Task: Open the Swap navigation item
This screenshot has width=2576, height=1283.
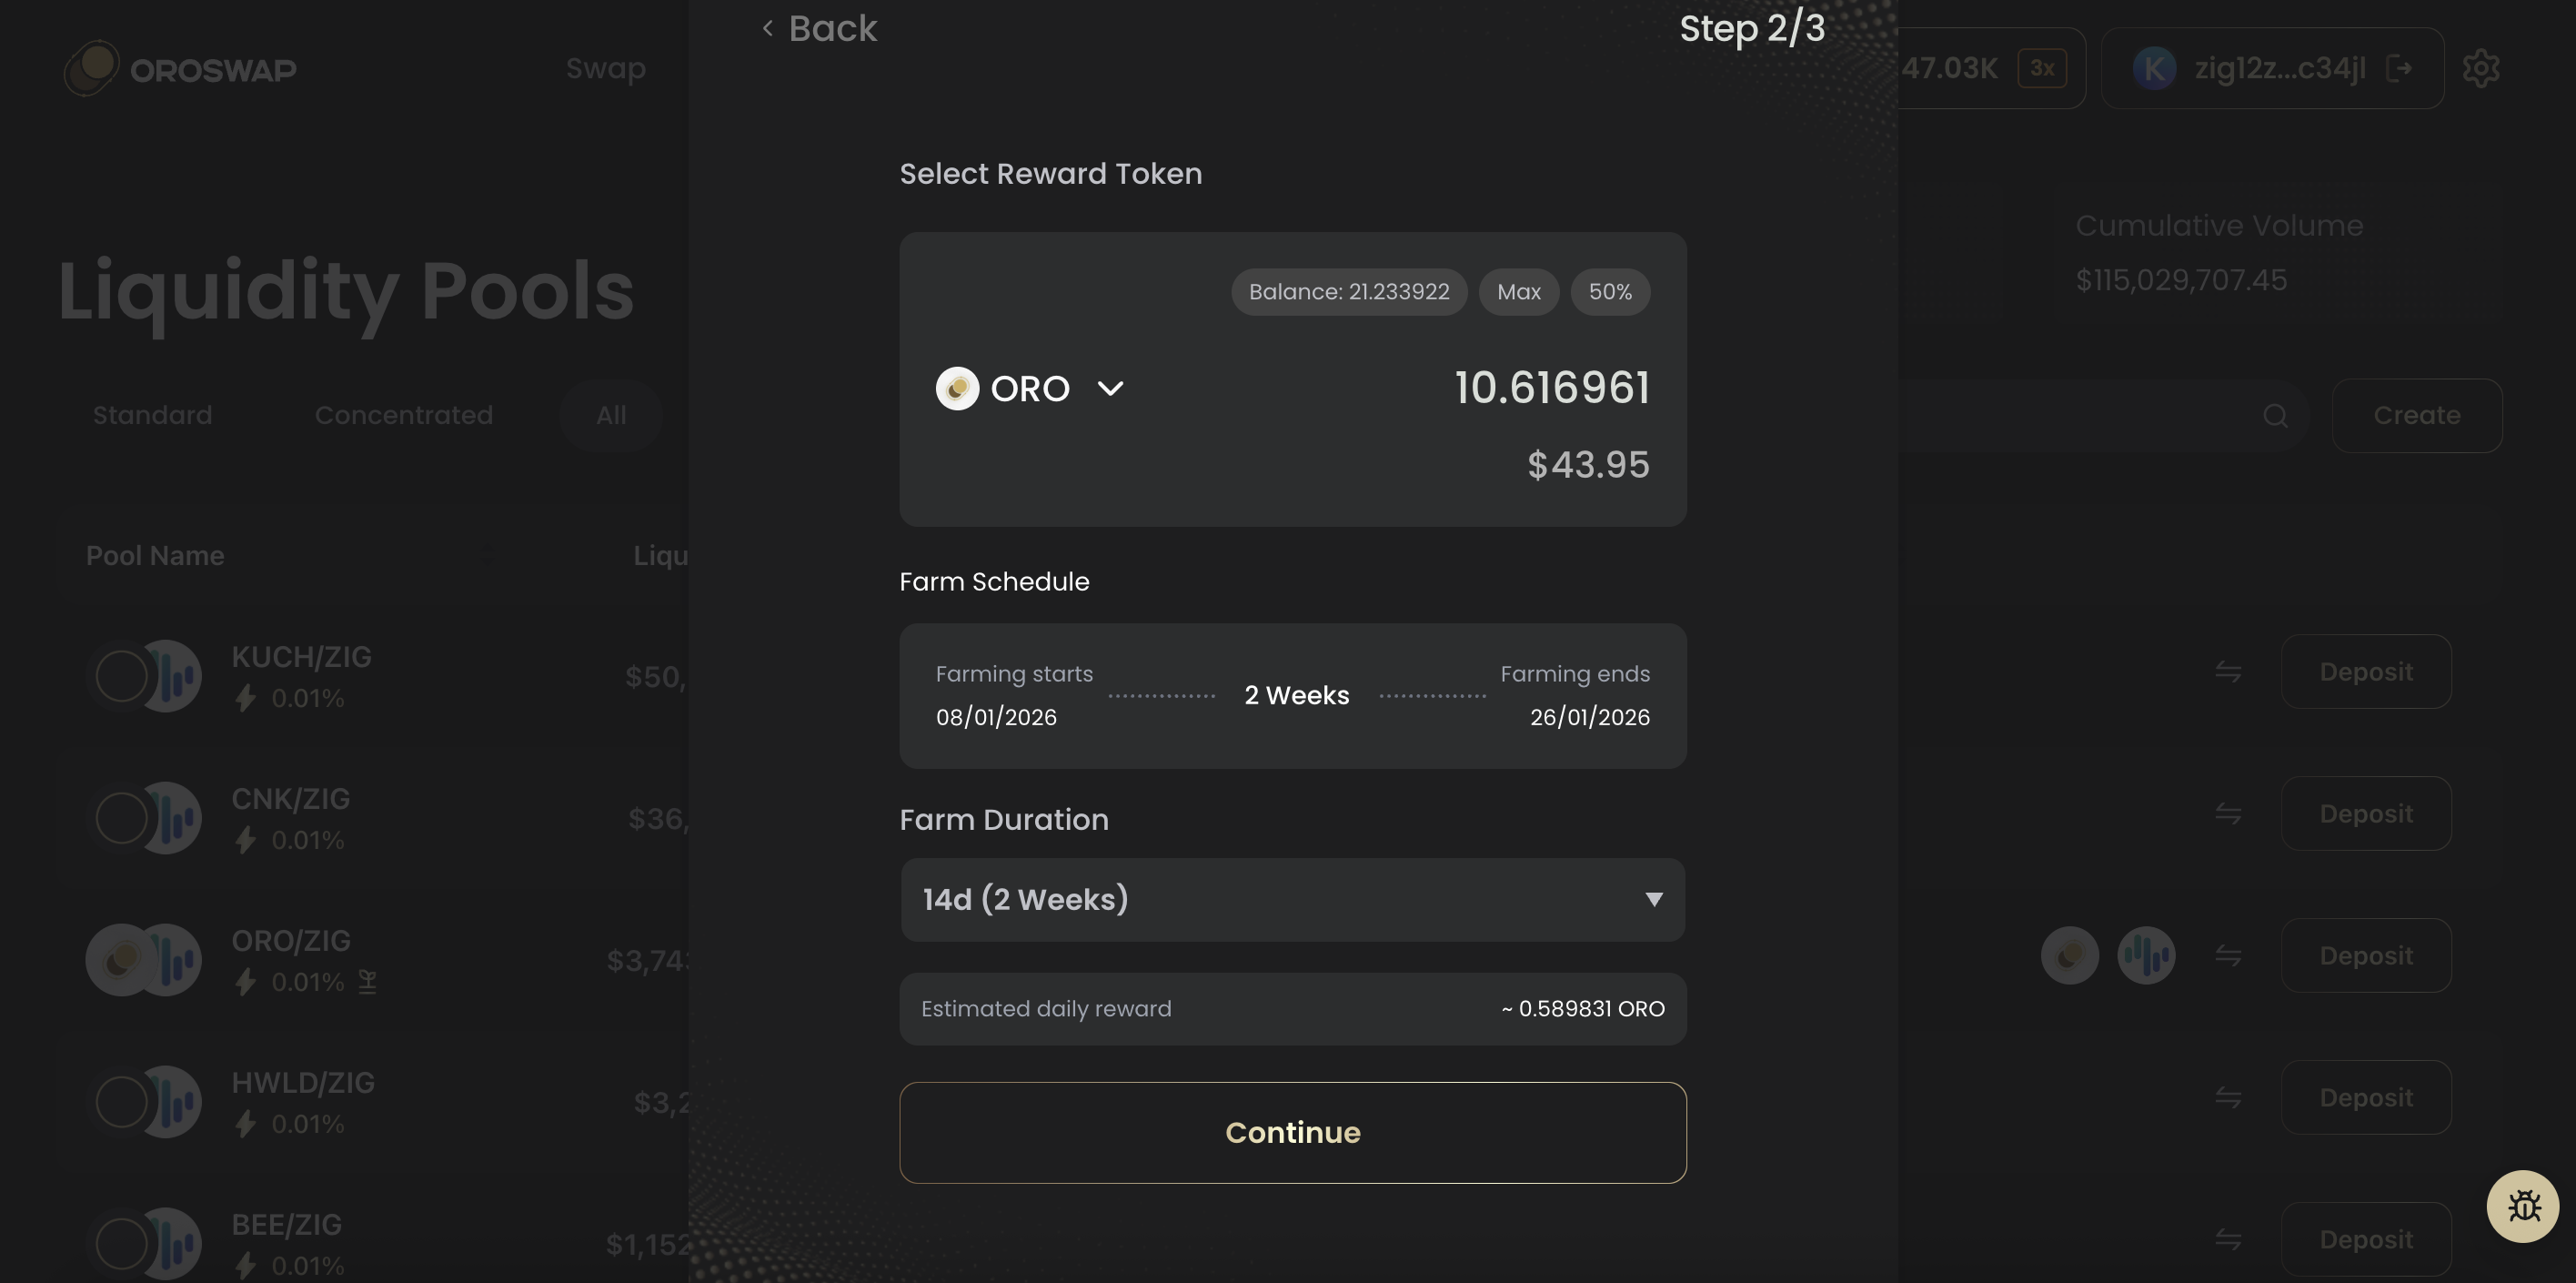Action: point(605,68)
